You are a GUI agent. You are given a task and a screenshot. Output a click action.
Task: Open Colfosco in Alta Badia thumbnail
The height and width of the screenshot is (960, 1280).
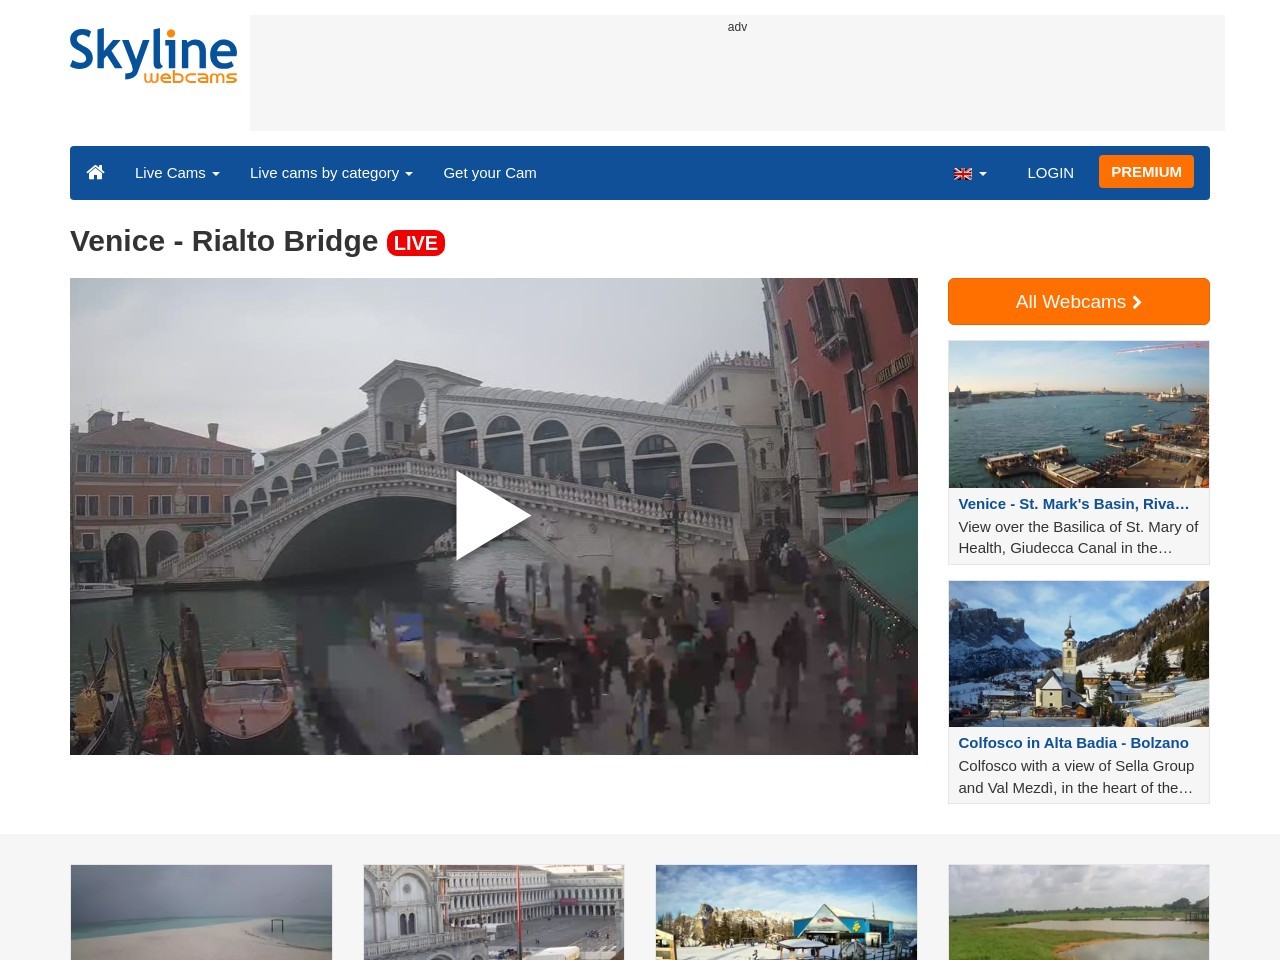tap(1078, 654)
